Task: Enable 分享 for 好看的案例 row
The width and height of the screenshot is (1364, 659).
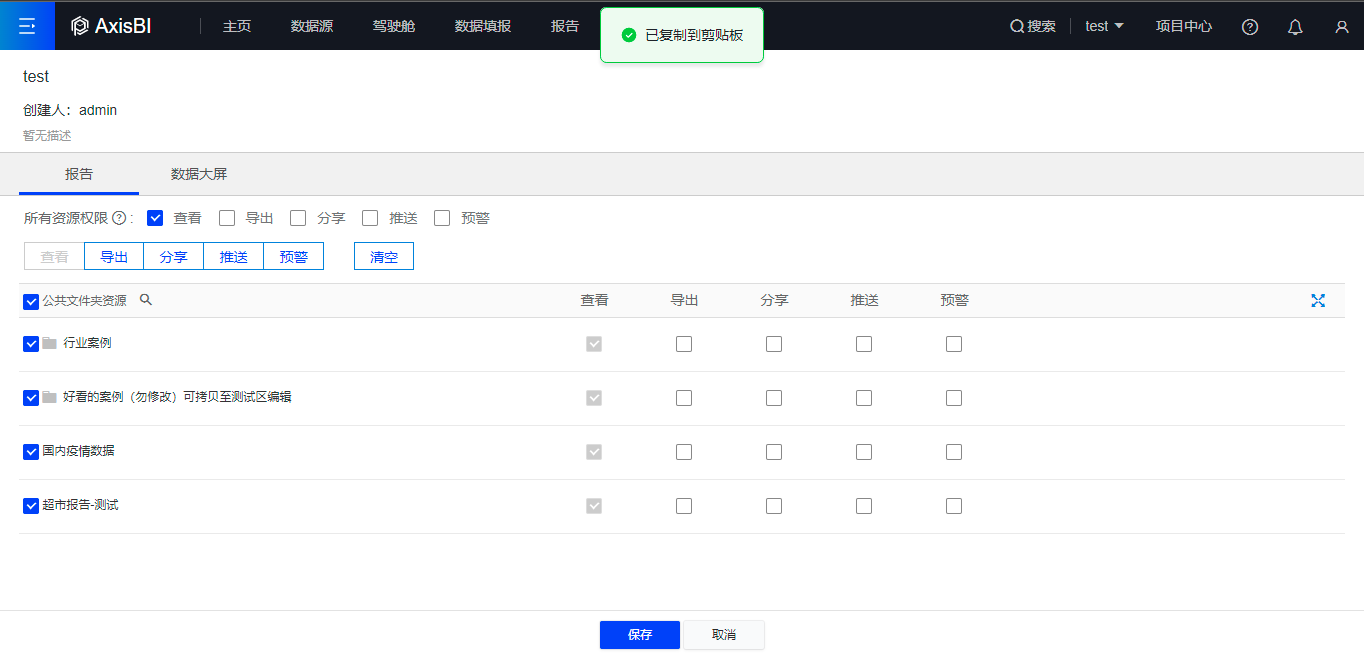Action: 774,398
